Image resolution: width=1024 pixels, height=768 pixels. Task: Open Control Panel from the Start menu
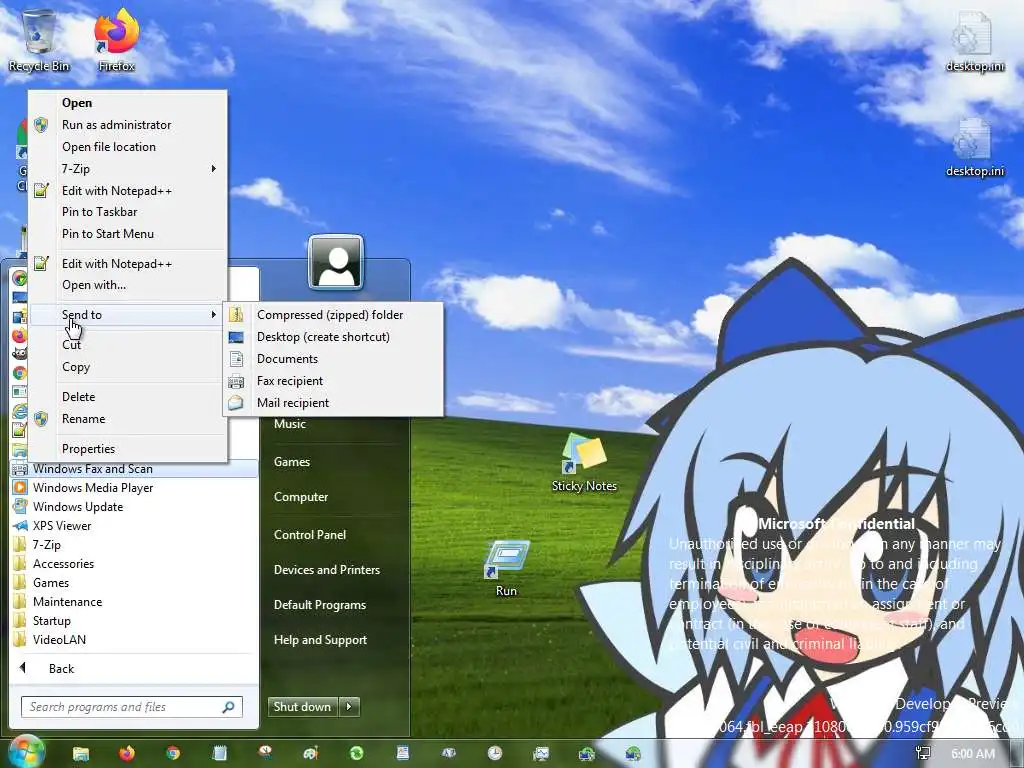tap(310, 535)
